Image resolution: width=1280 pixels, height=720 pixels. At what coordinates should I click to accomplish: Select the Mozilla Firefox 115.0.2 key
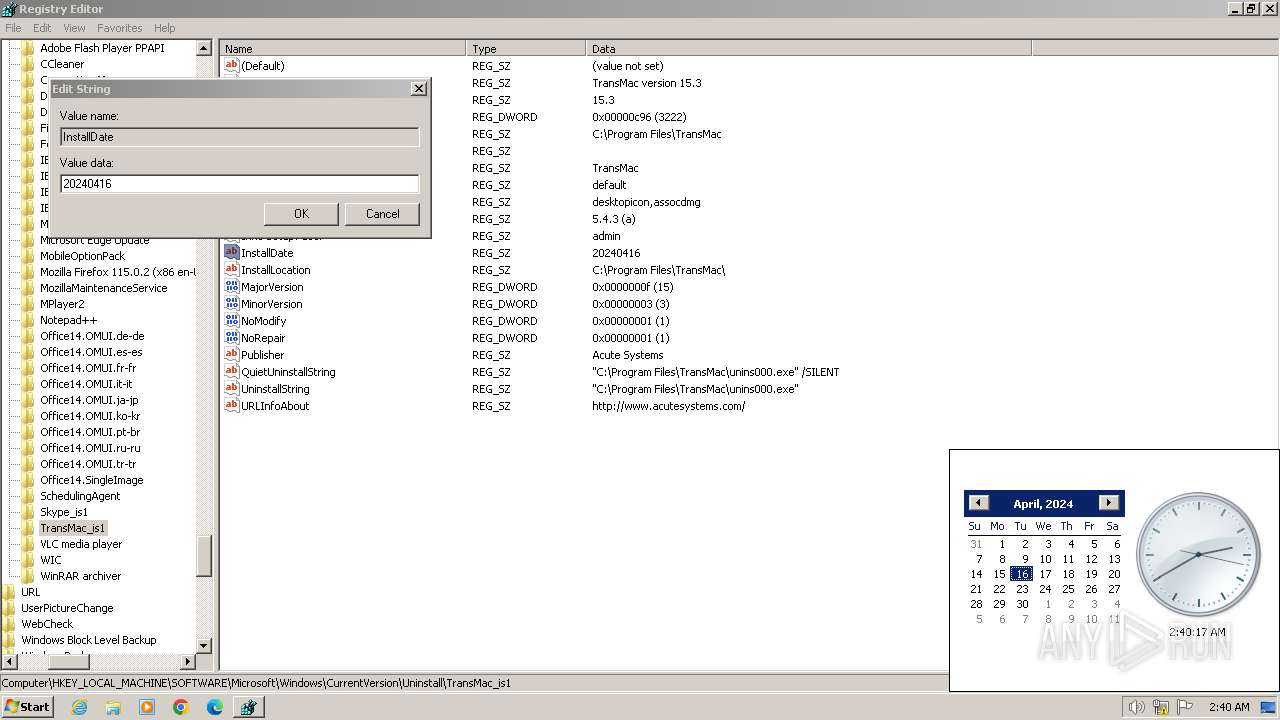click(x=117, y=272)
